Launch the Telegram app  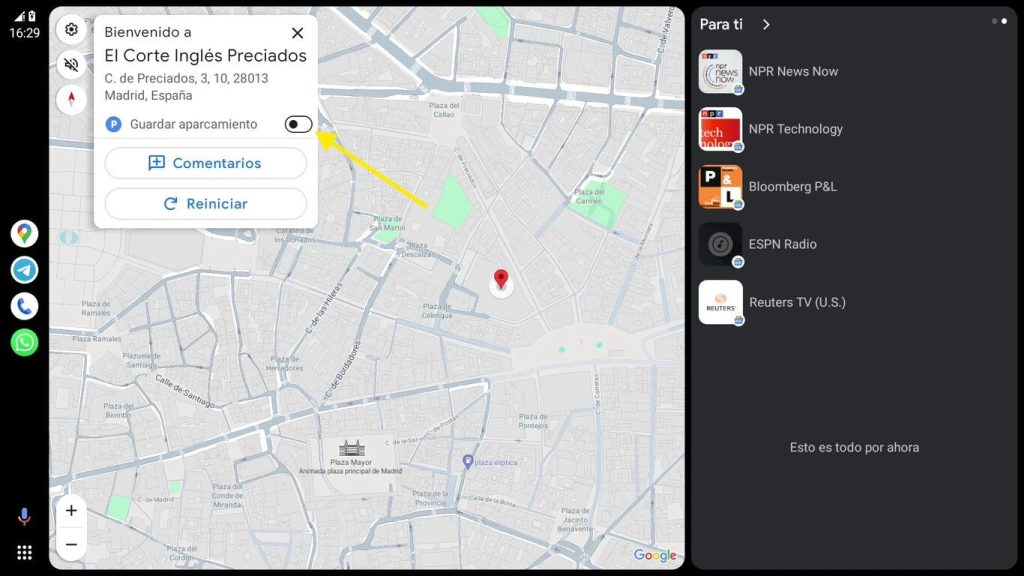pyautogui.click(x=24, y=270)
